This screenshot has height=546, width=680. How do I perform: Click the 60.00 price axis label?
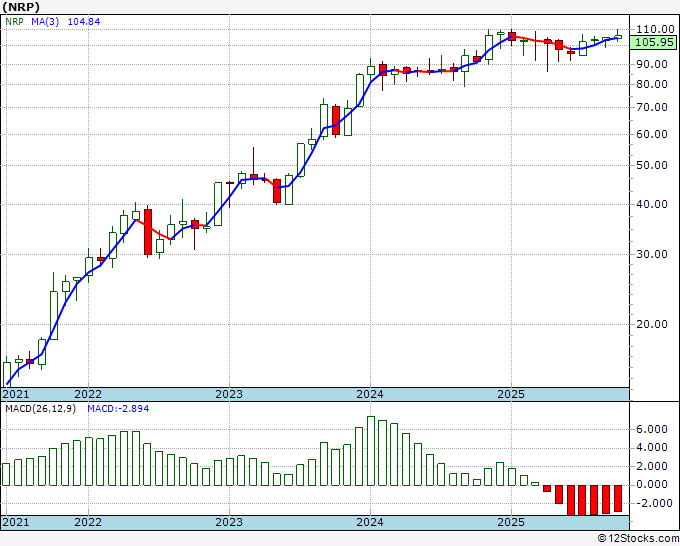tap(652, 134)
